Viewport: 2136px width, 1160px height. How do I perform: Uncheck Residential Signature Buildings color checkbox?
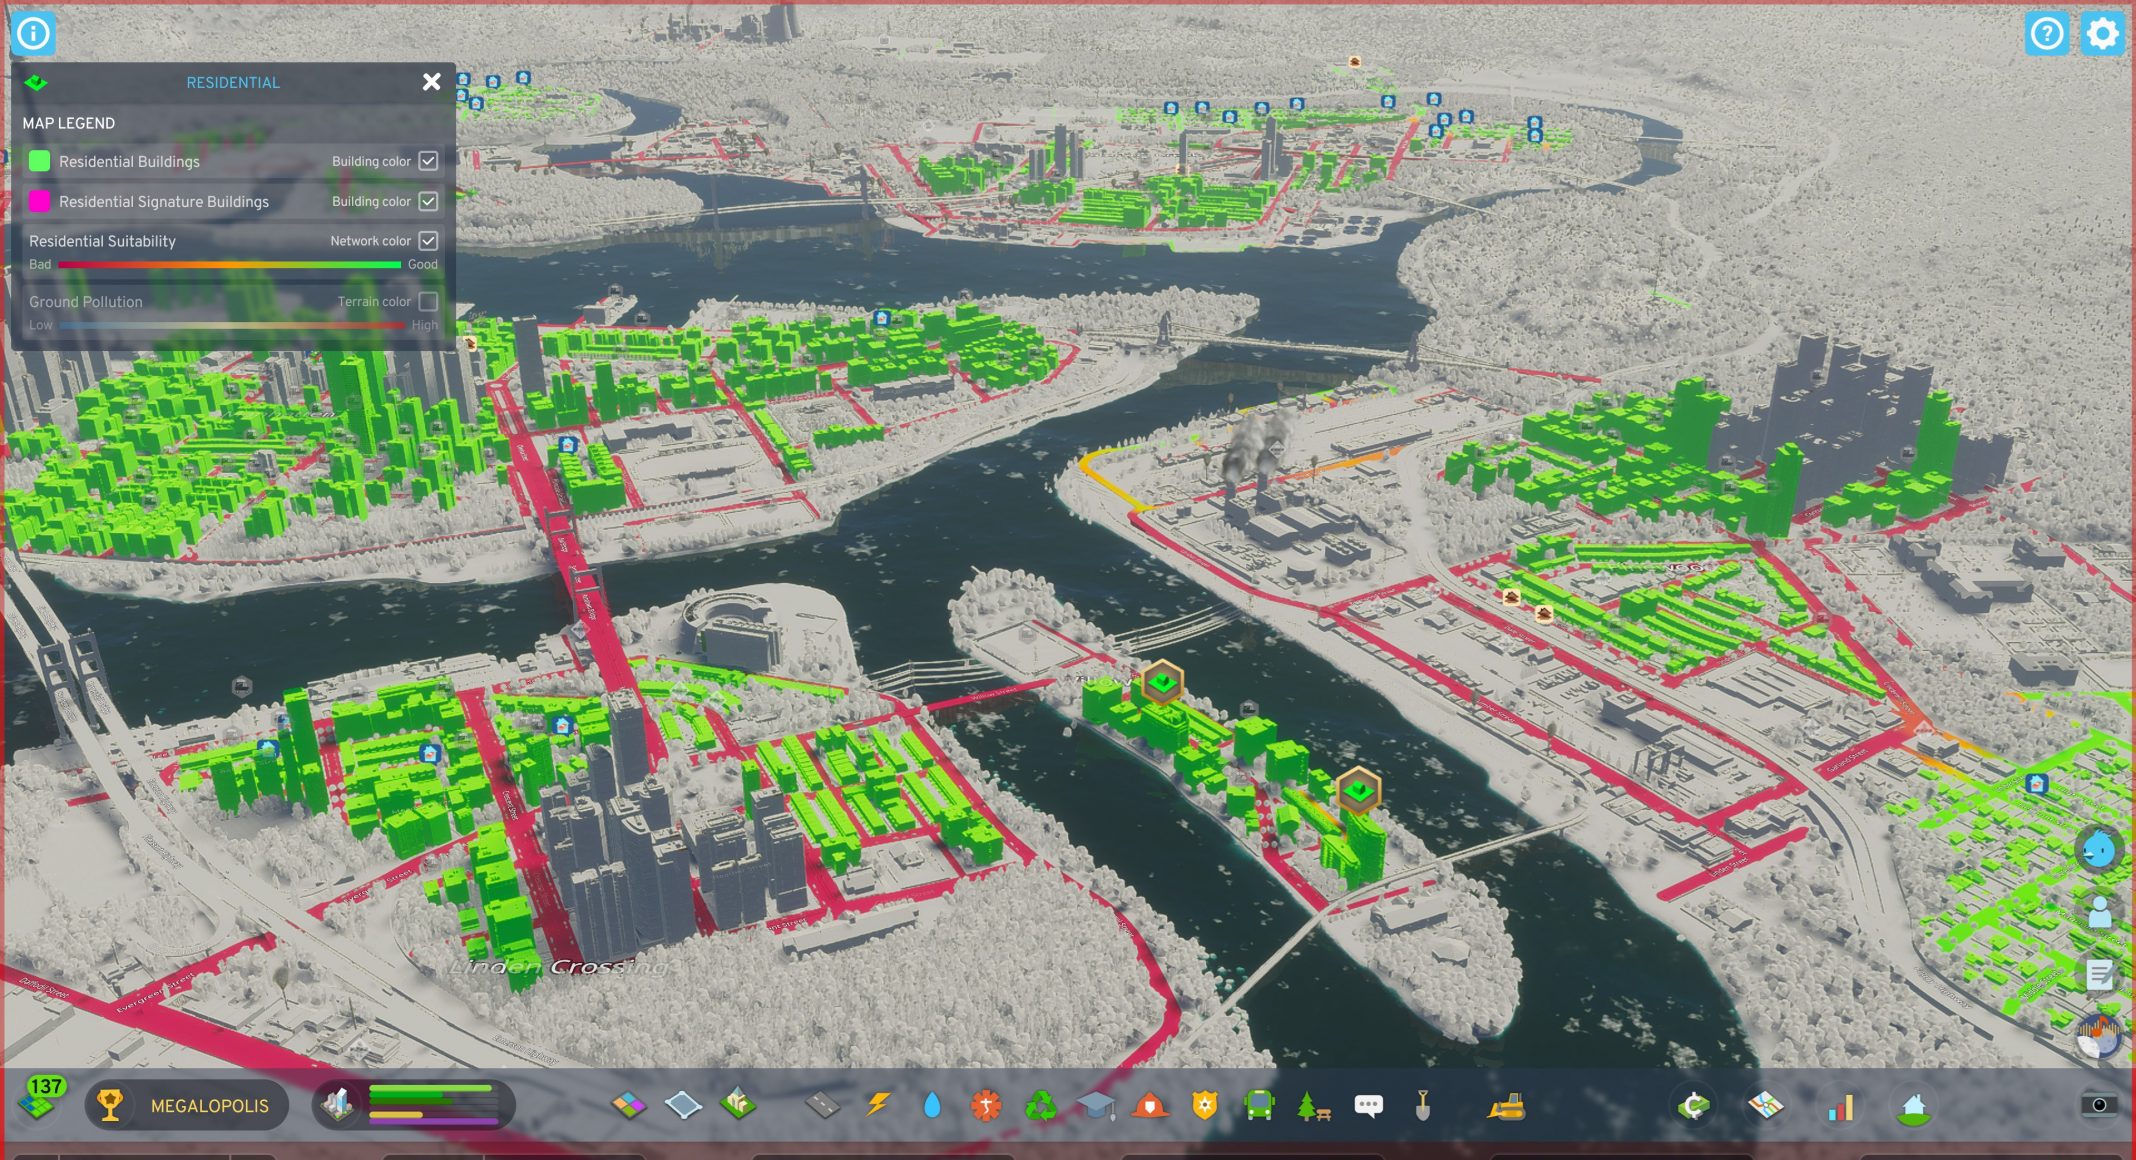coord(428,201)
